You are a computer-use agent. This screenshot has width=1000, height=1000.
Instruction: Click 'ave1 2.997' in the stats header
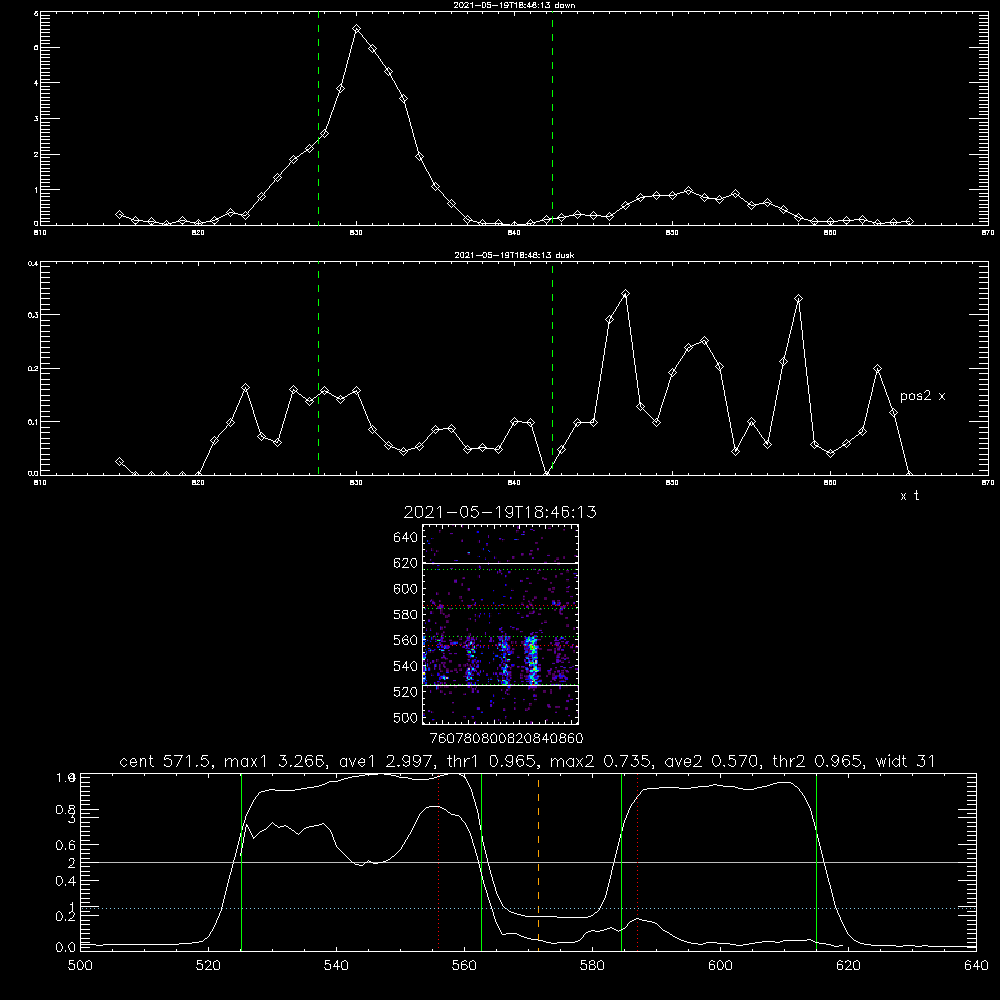(385, 761)
